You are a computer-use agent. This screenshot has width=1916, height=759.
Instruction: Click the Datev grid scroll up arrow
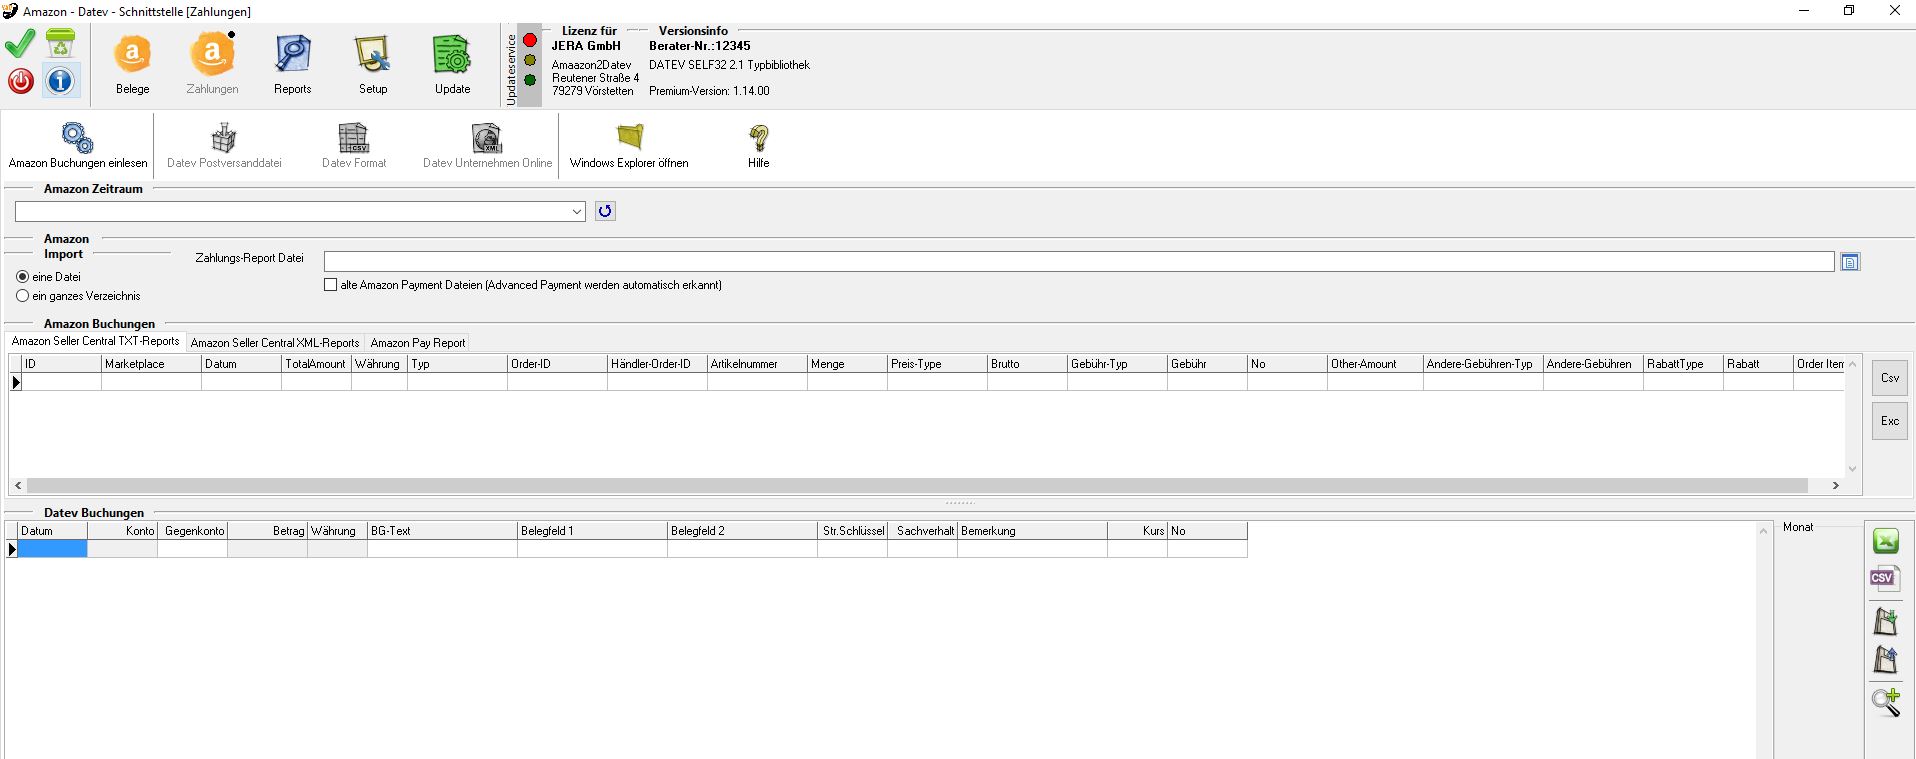pos(1764,530)
